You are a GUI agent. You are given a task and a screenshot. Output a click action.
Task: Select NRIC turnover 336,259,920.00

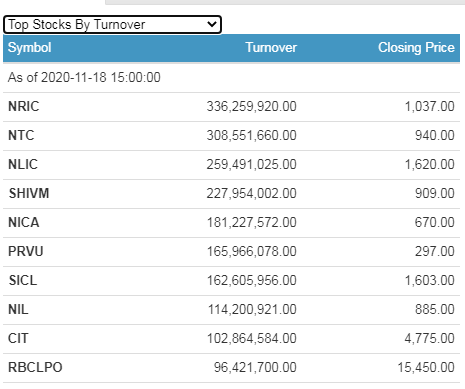[251, 107]
